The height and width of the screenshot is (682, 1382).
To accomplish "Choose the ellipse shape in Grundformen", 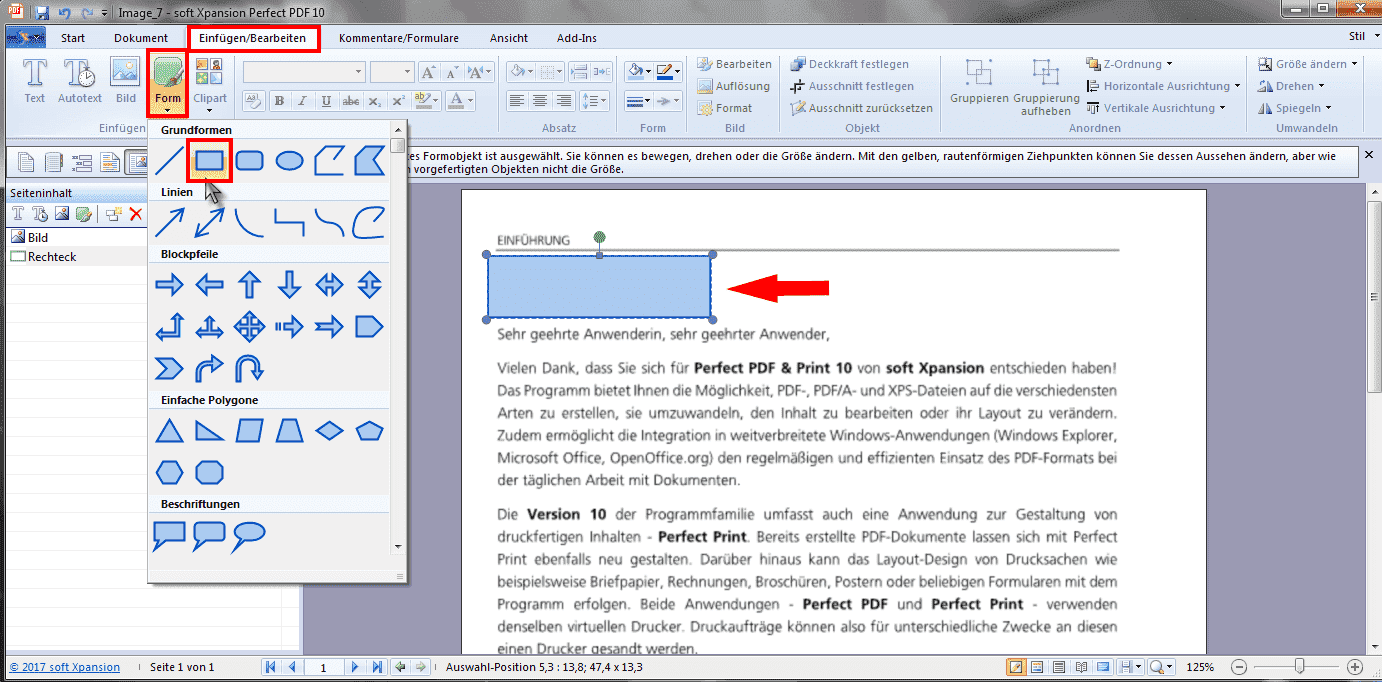I will pos(289,160).
